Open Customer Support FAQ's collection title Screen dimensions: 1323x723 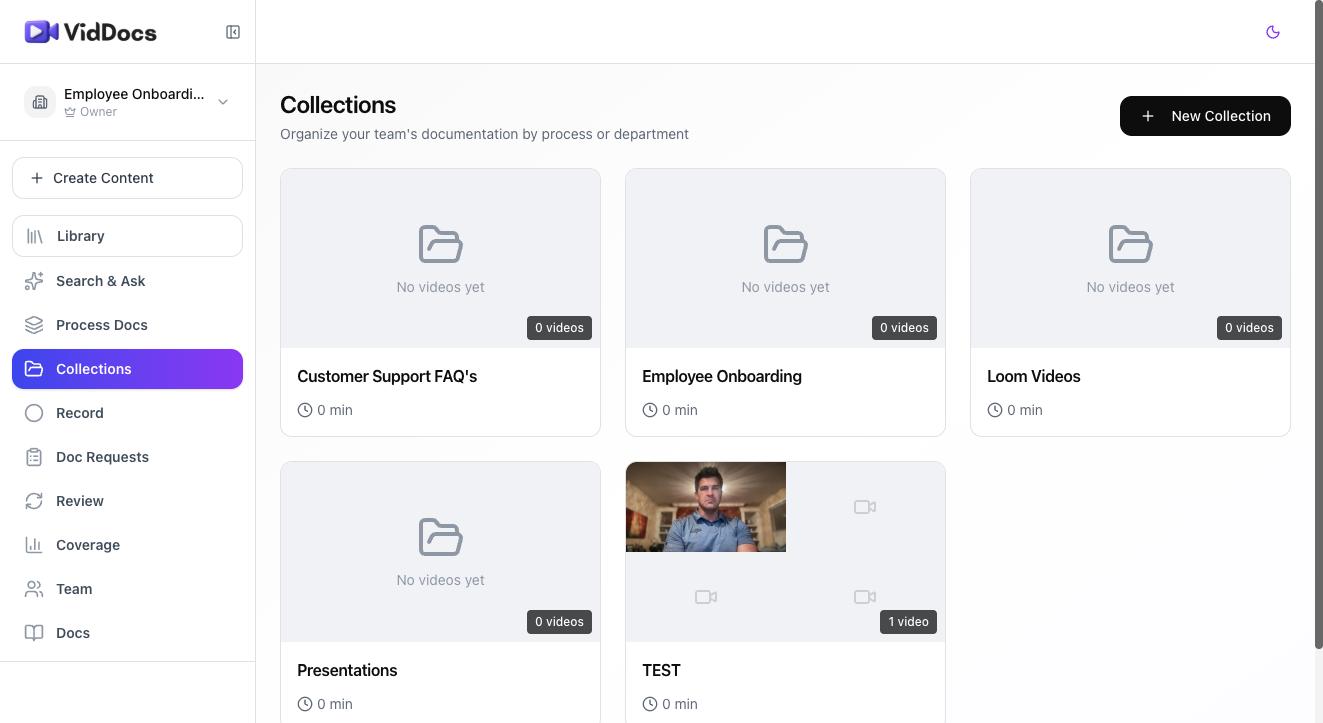point(387,376)
